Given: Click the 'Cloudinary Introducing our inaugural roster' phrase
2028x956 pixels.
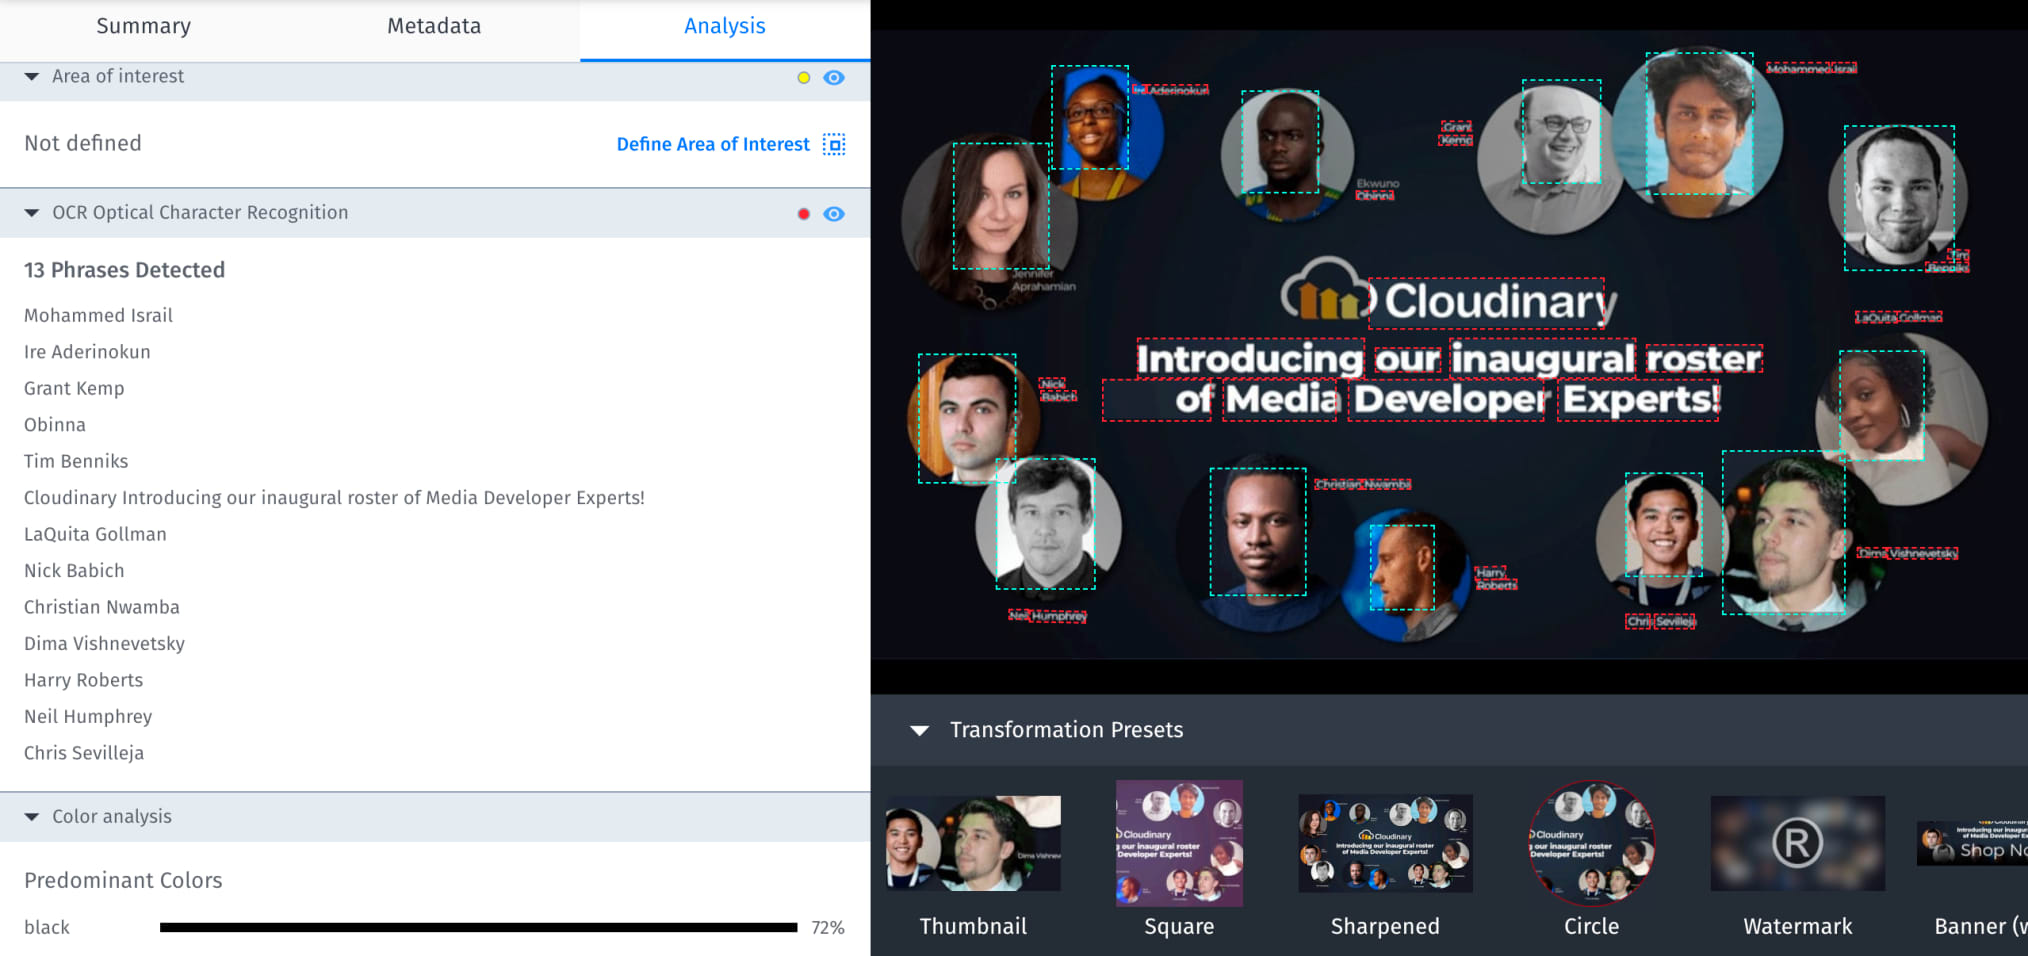Looking at the screenshot, I should click(x=334, y=498).
